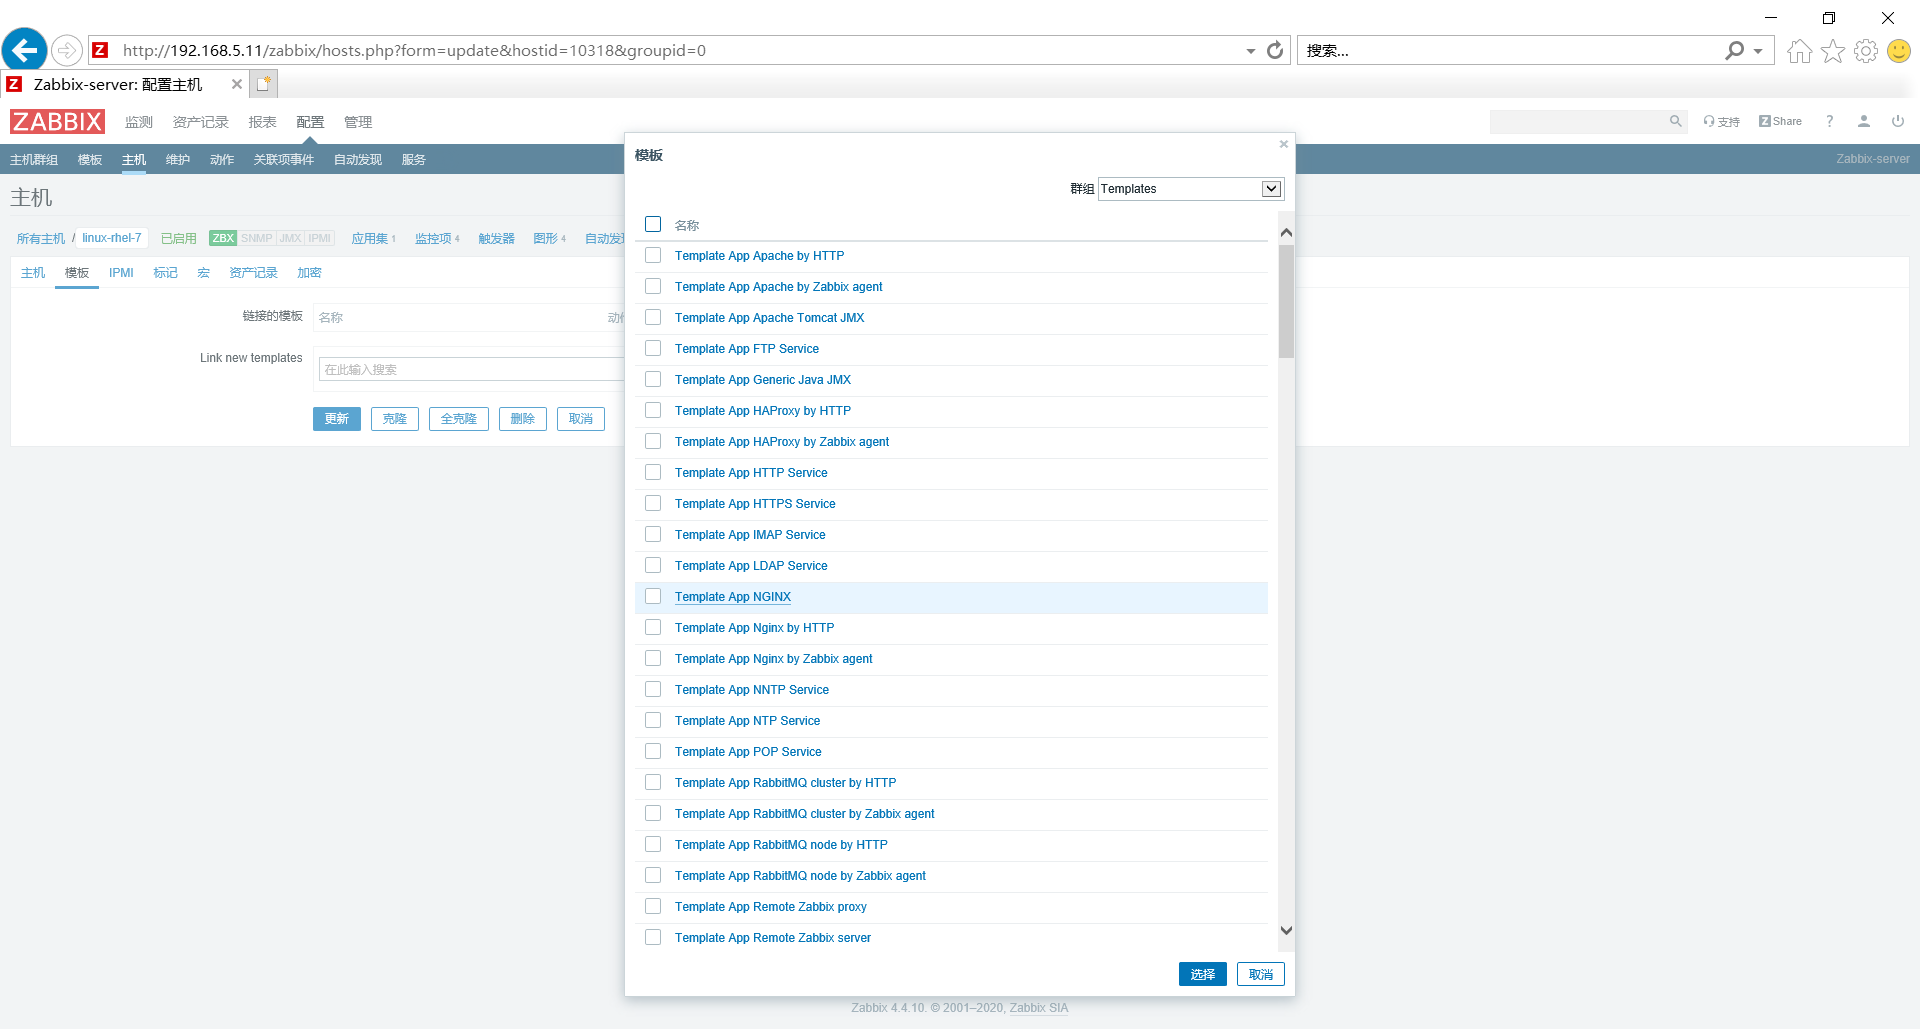Open browser settings gear icon
This screenshot has height=1029, width=1920.
tap(1865, 51)
